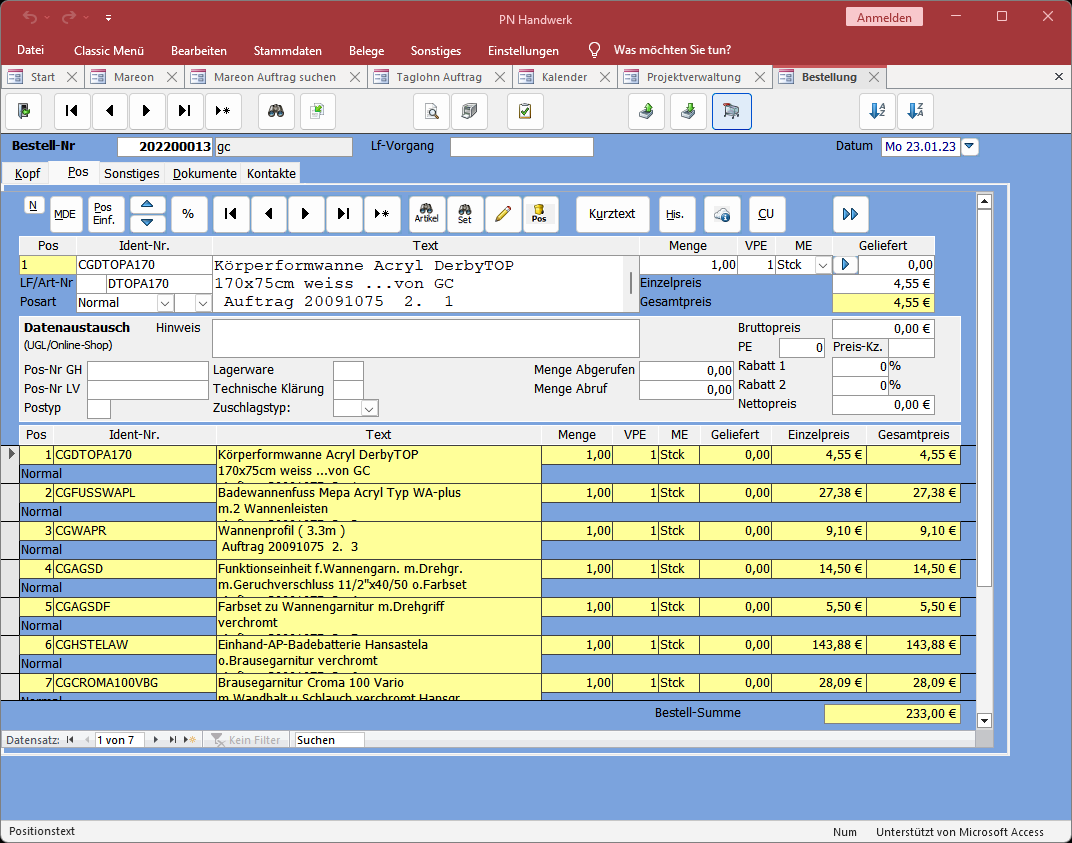1072x843 pixels.
Task: Click the pencil edit icon in Pos toolbar
Action: coord(502,213)
